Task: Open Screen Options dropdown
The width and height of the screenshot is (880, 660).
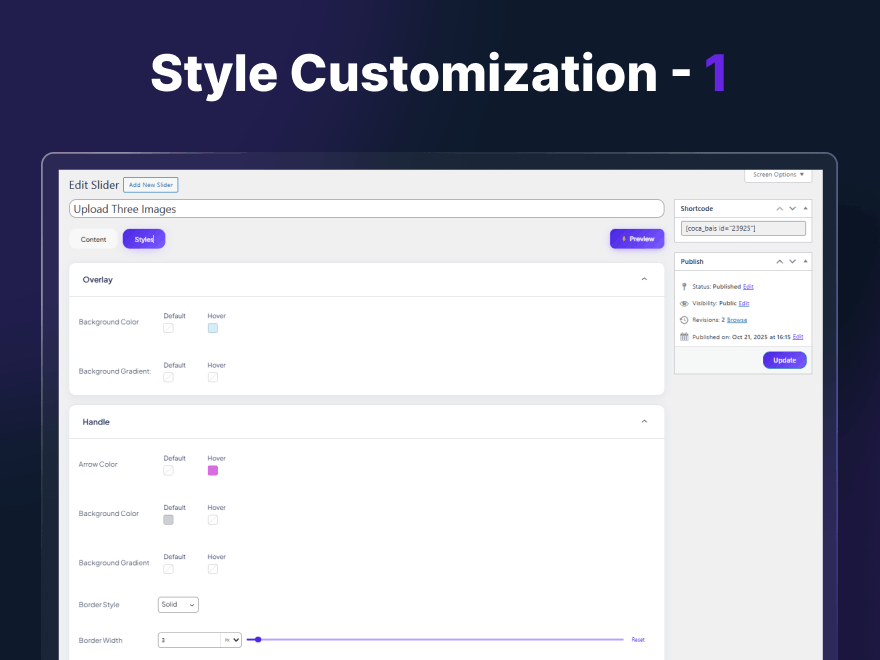Action: click(778, 175)
